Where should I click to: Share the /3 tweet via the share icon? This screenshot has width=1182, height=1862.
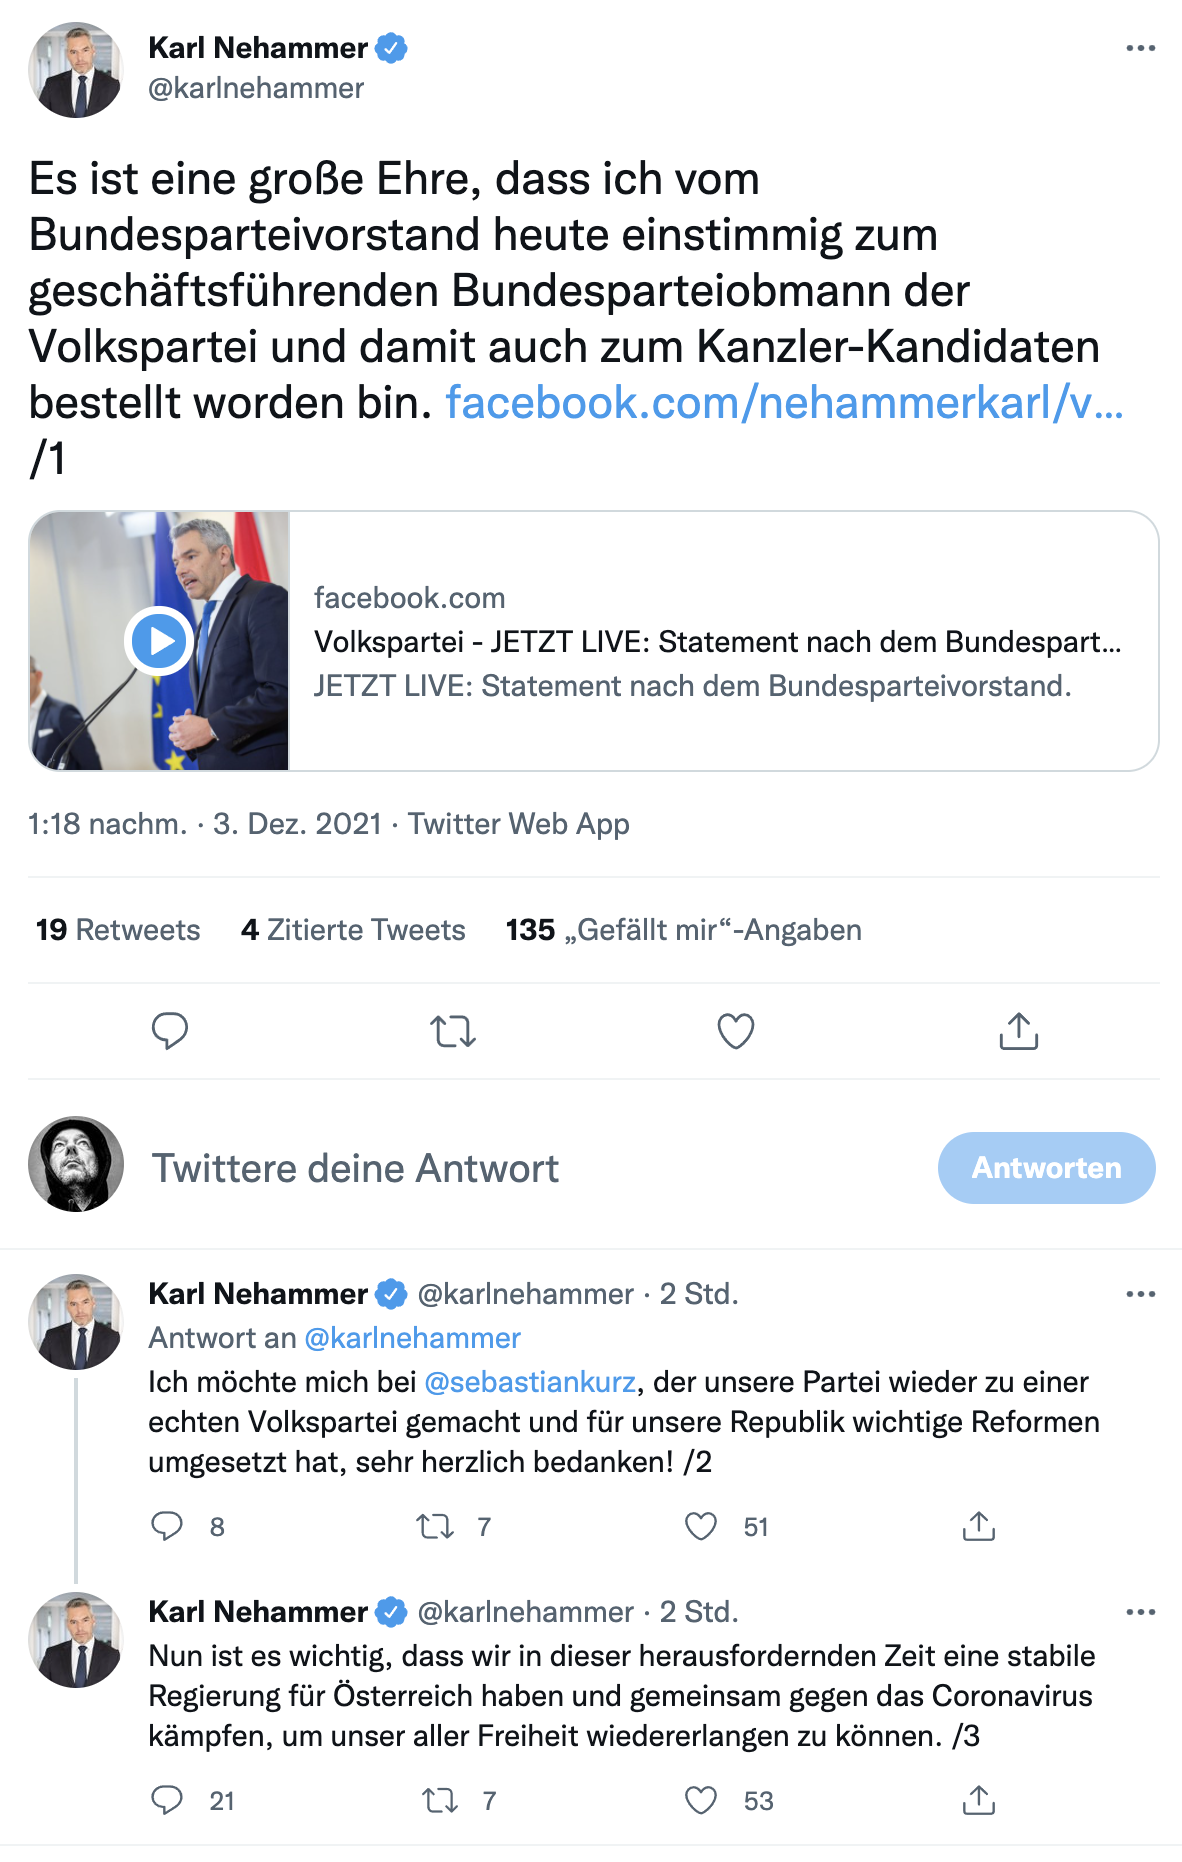979,1800
